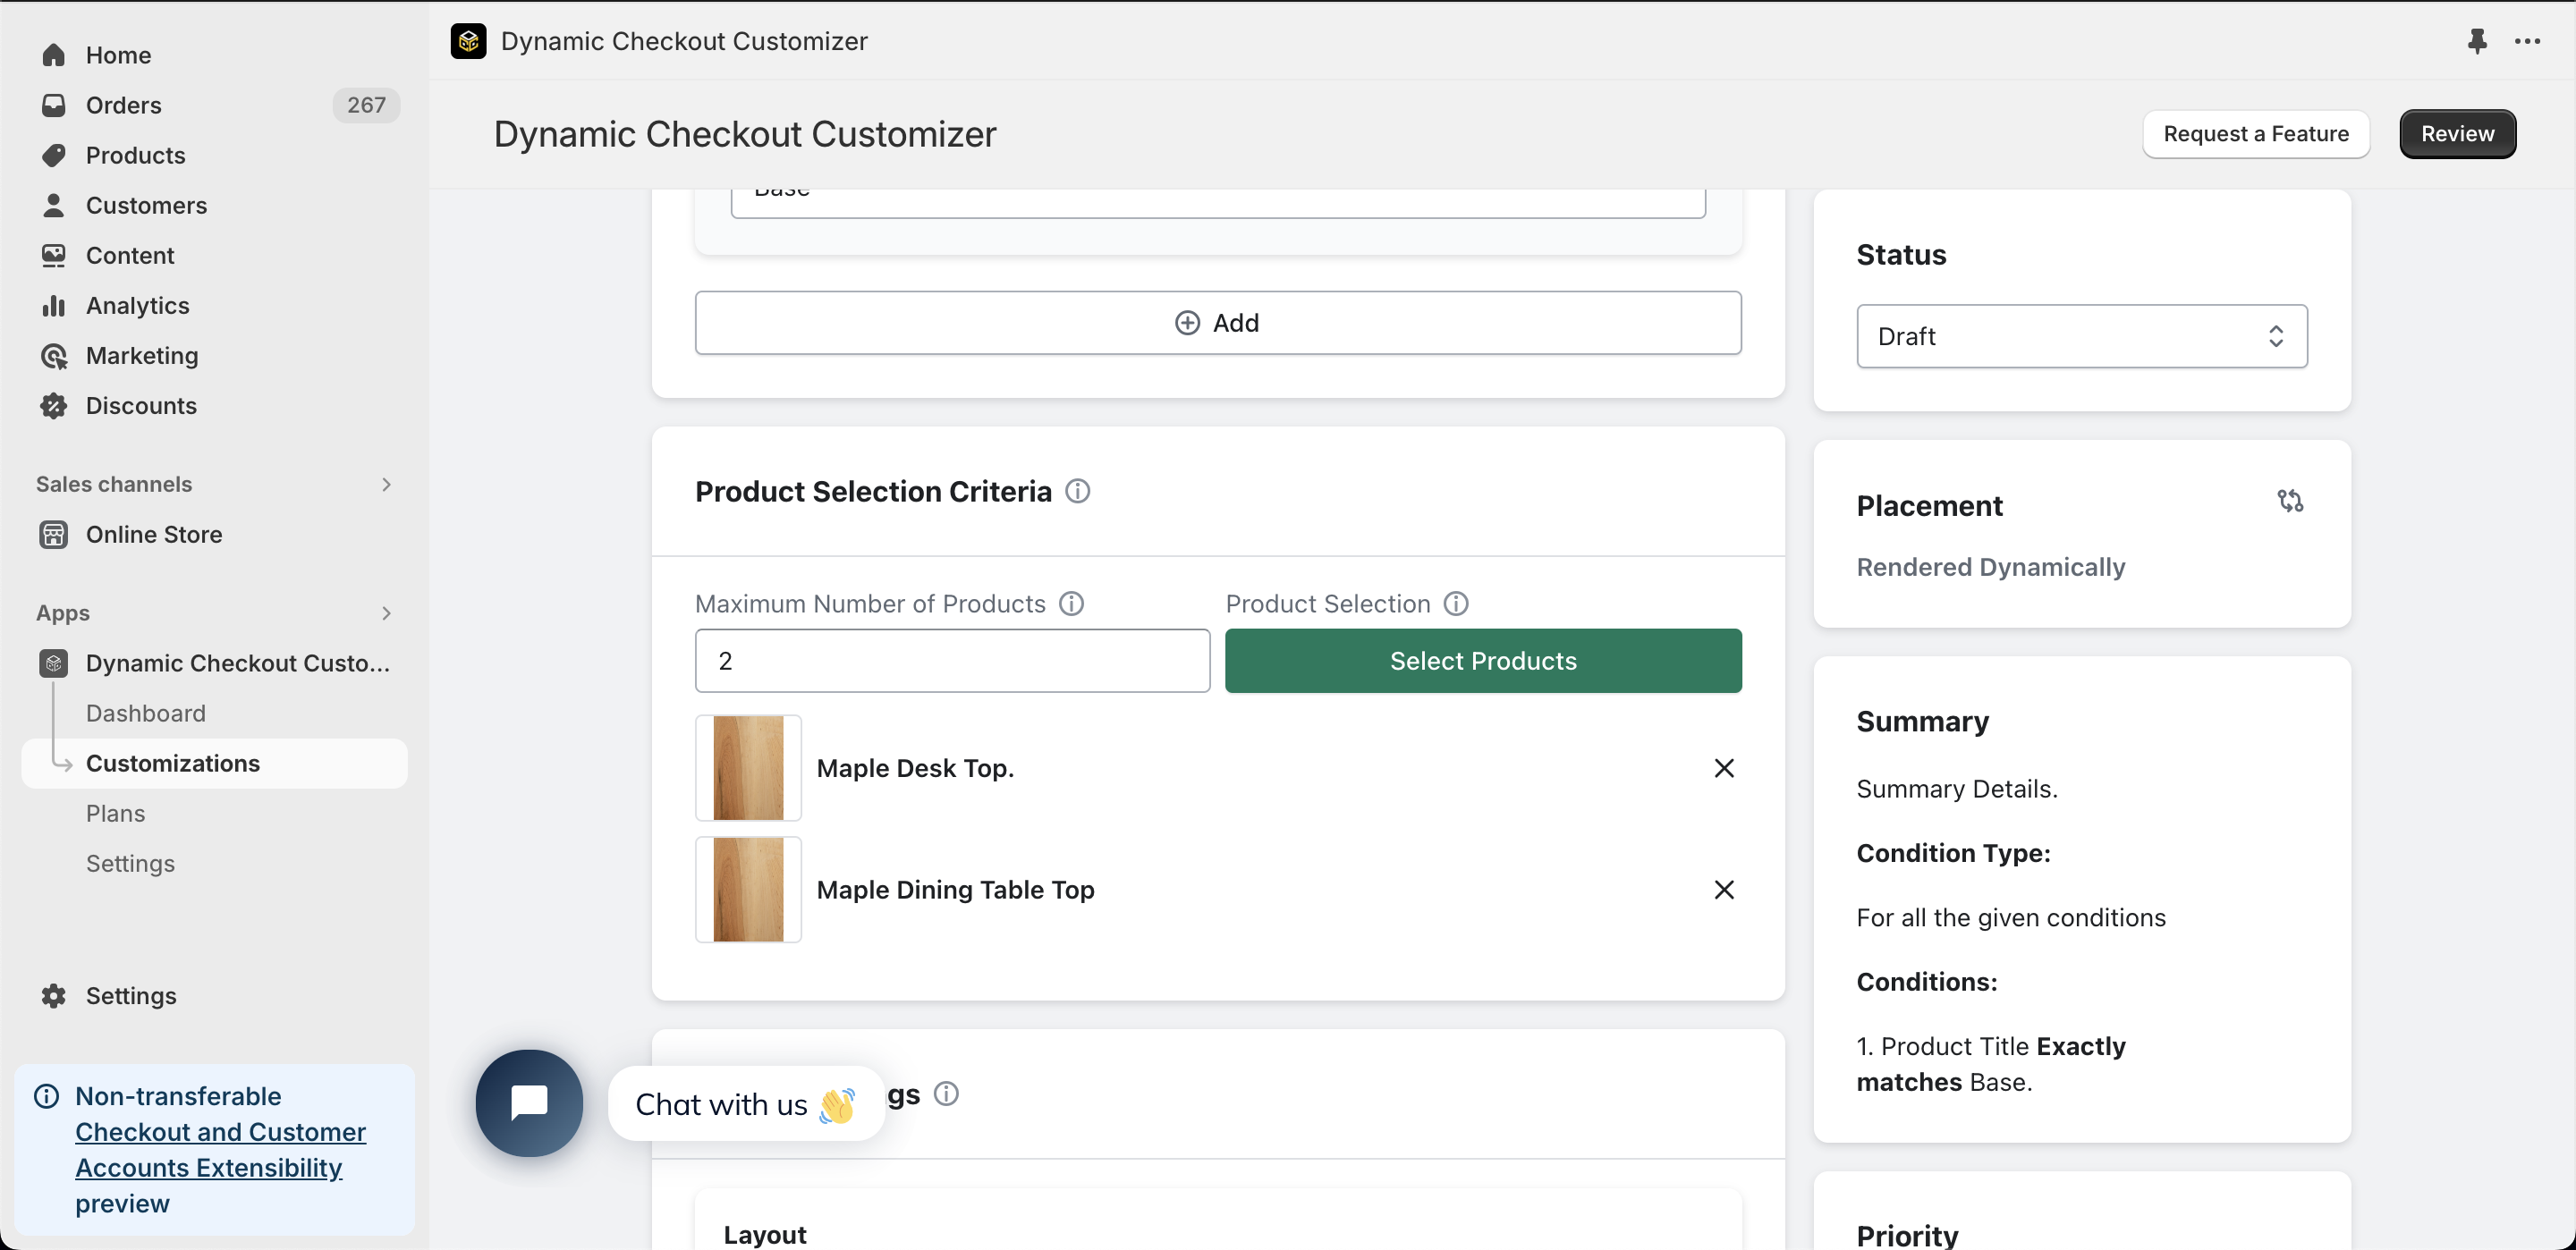
Task: Open the chat bubble widget
Action: click(x=529, y=1102)
